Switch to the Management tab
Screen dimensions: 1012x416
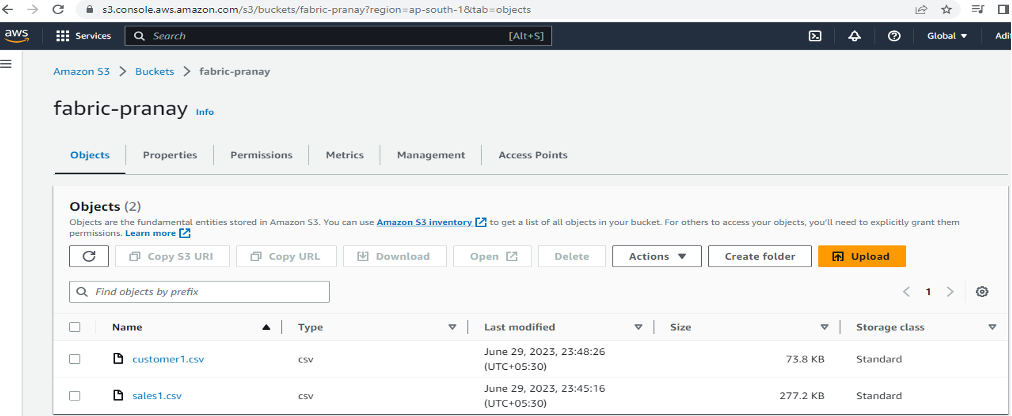click(431, 155)
